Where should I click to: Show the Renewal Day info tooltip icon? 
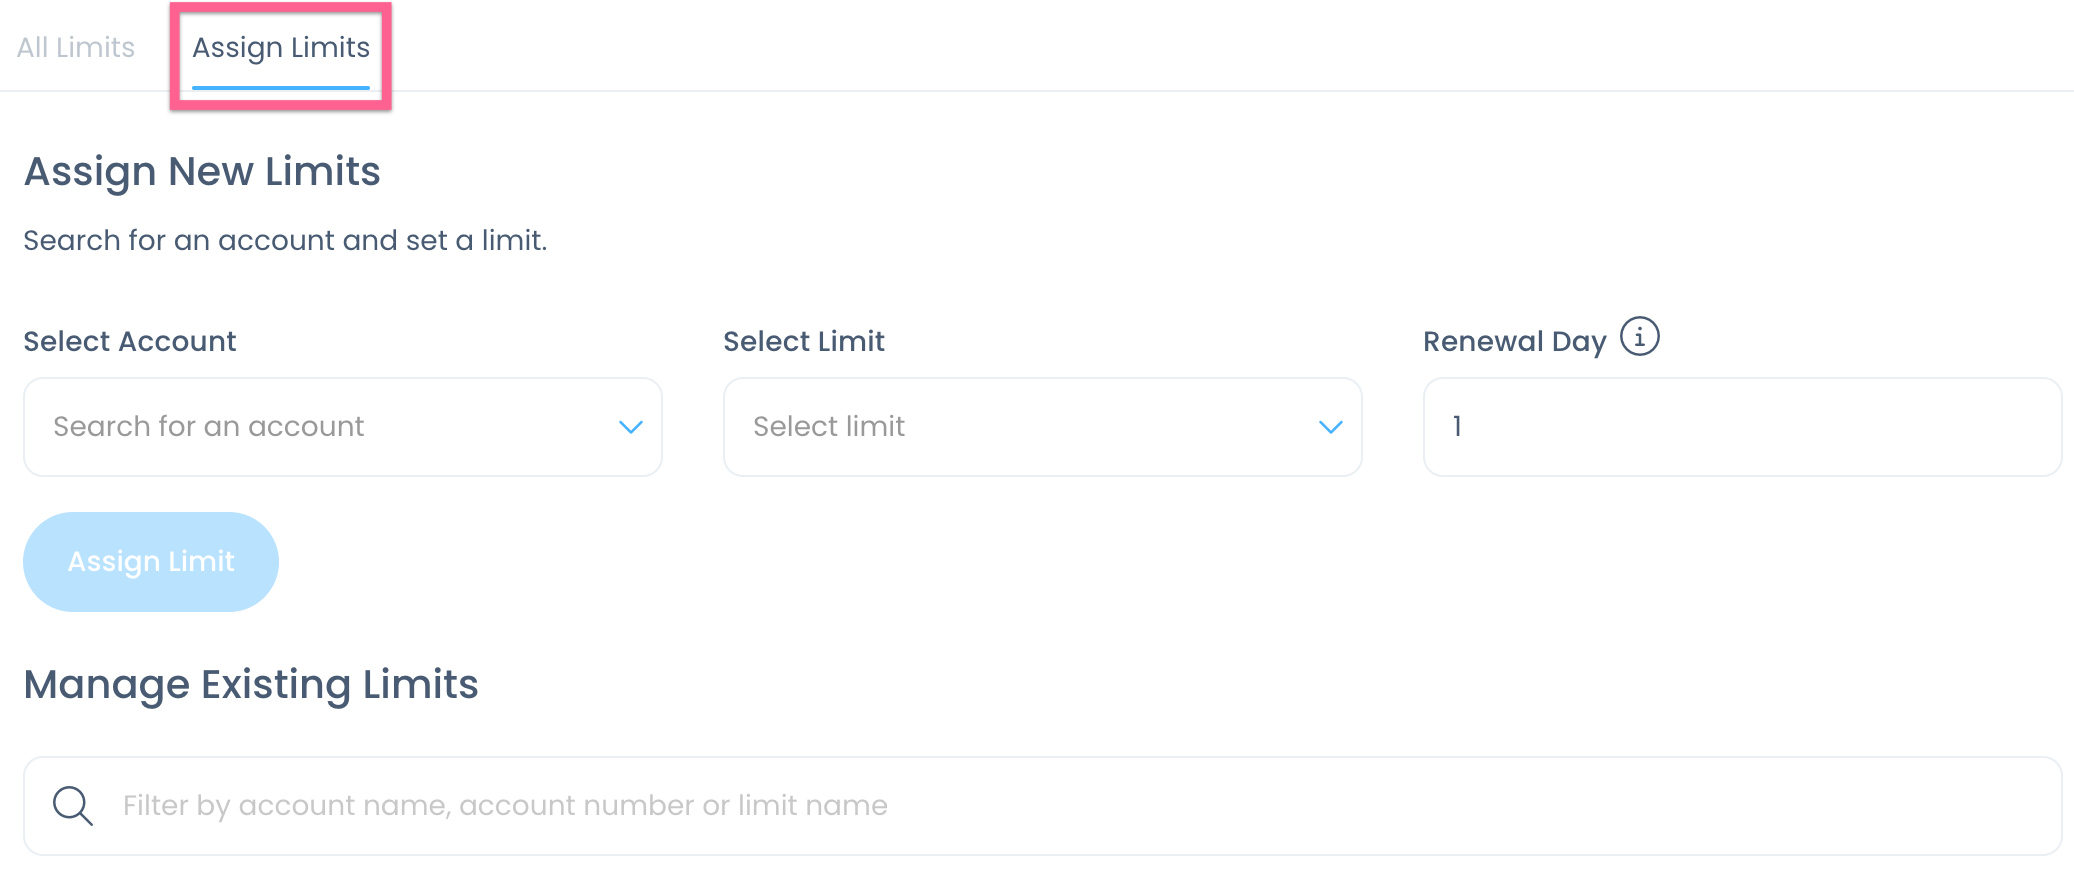pyautogui.click(x=1639, y=337)
